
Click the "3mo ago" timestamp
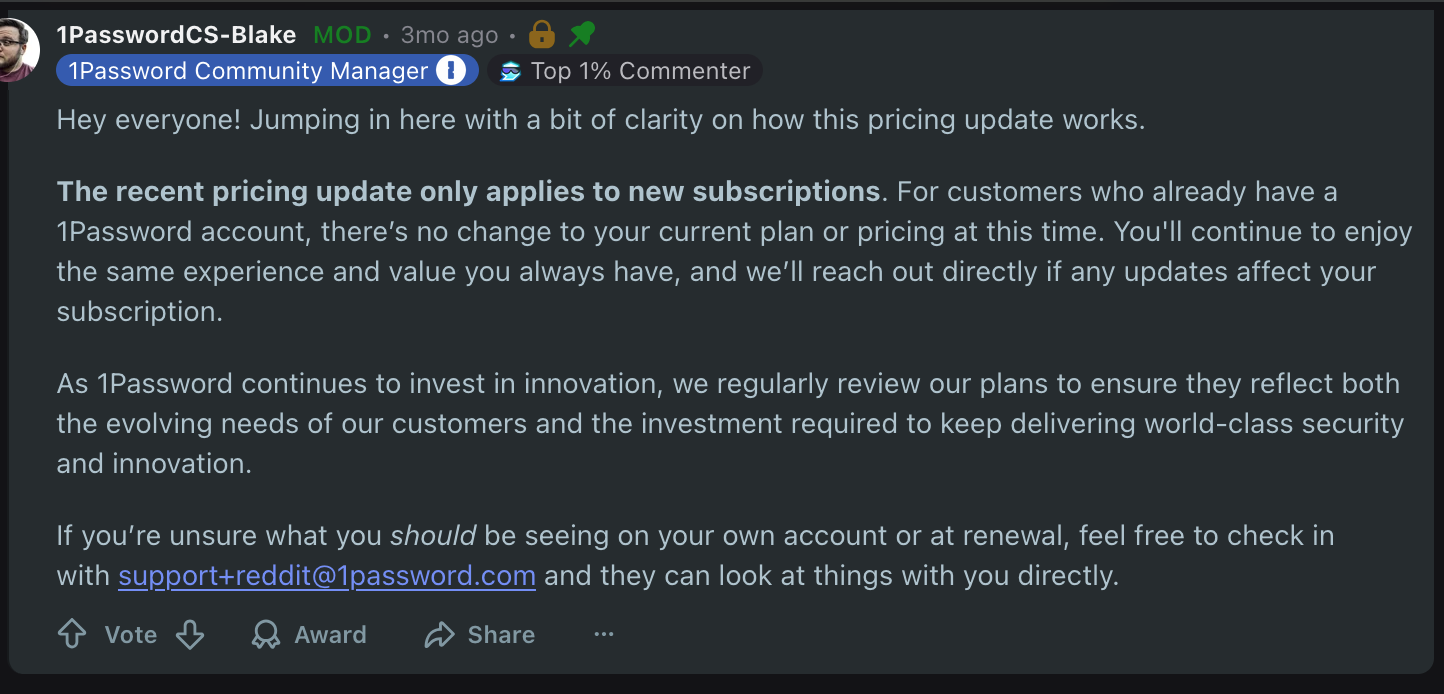(x=449, y=35)
